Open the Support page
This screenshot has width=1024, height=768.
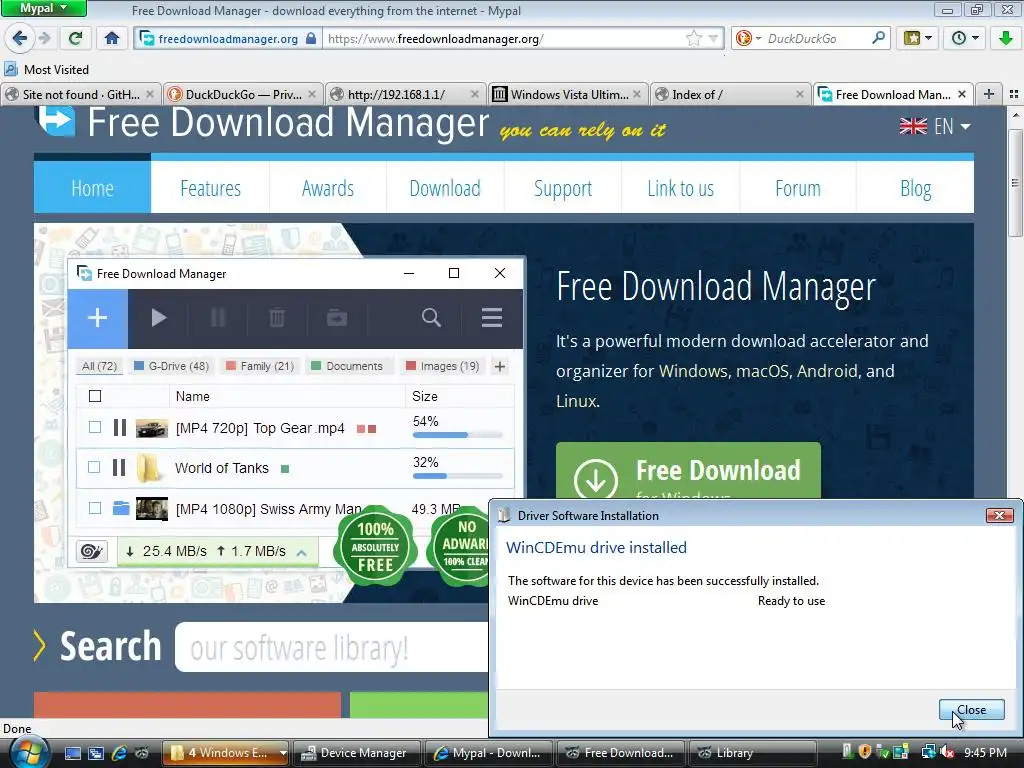pyautogui.click(x=563, y=187)
